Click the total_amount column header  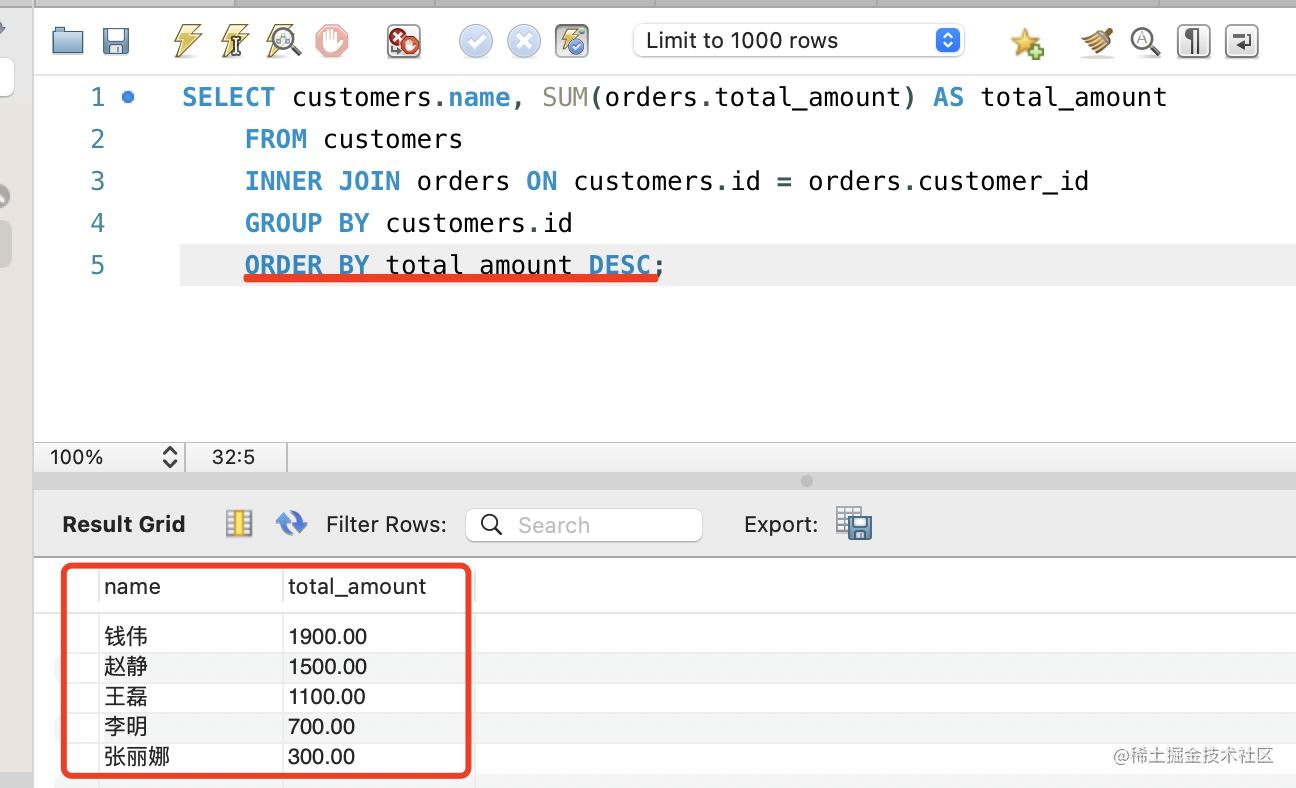coord(357,587)
